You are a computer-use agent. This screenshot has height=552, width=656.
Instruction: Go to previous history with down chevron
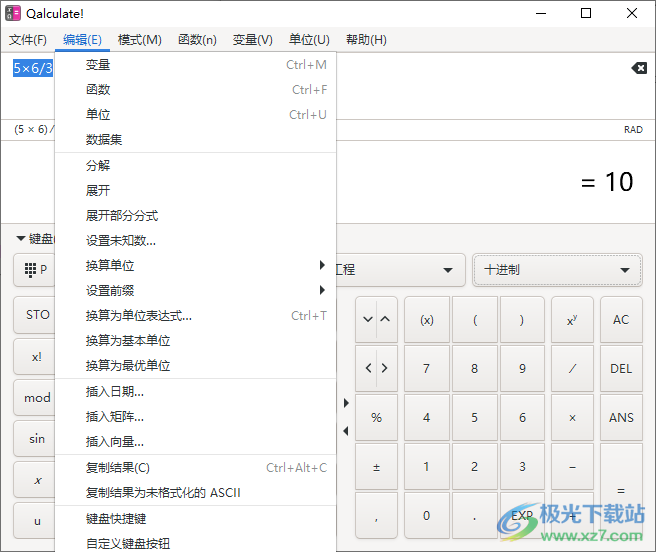click(x=368, y=319)
